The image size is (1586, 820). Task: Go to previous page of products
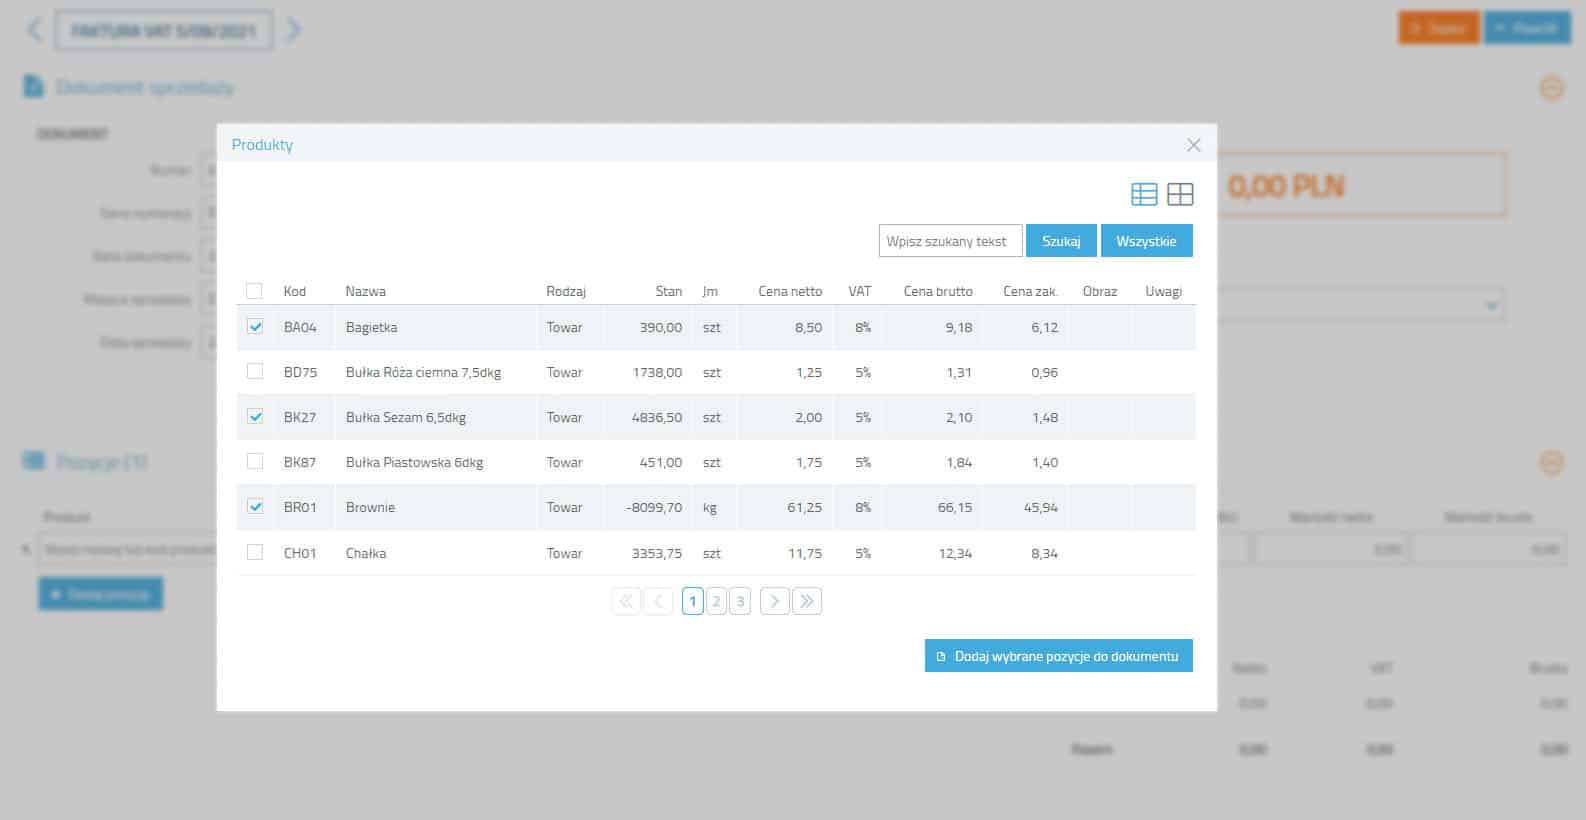coord(658,601)
